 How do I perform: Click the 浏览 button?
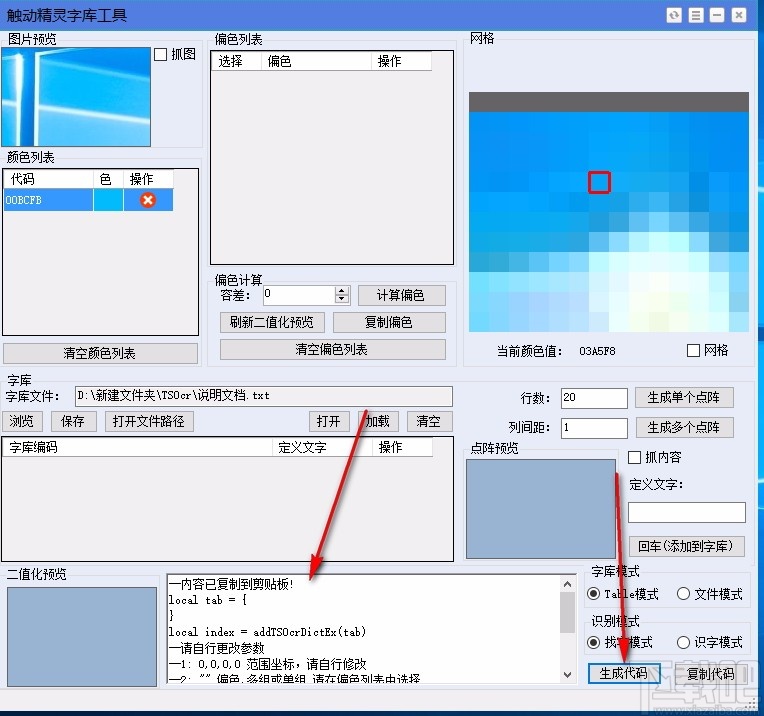tap(22, 421)
